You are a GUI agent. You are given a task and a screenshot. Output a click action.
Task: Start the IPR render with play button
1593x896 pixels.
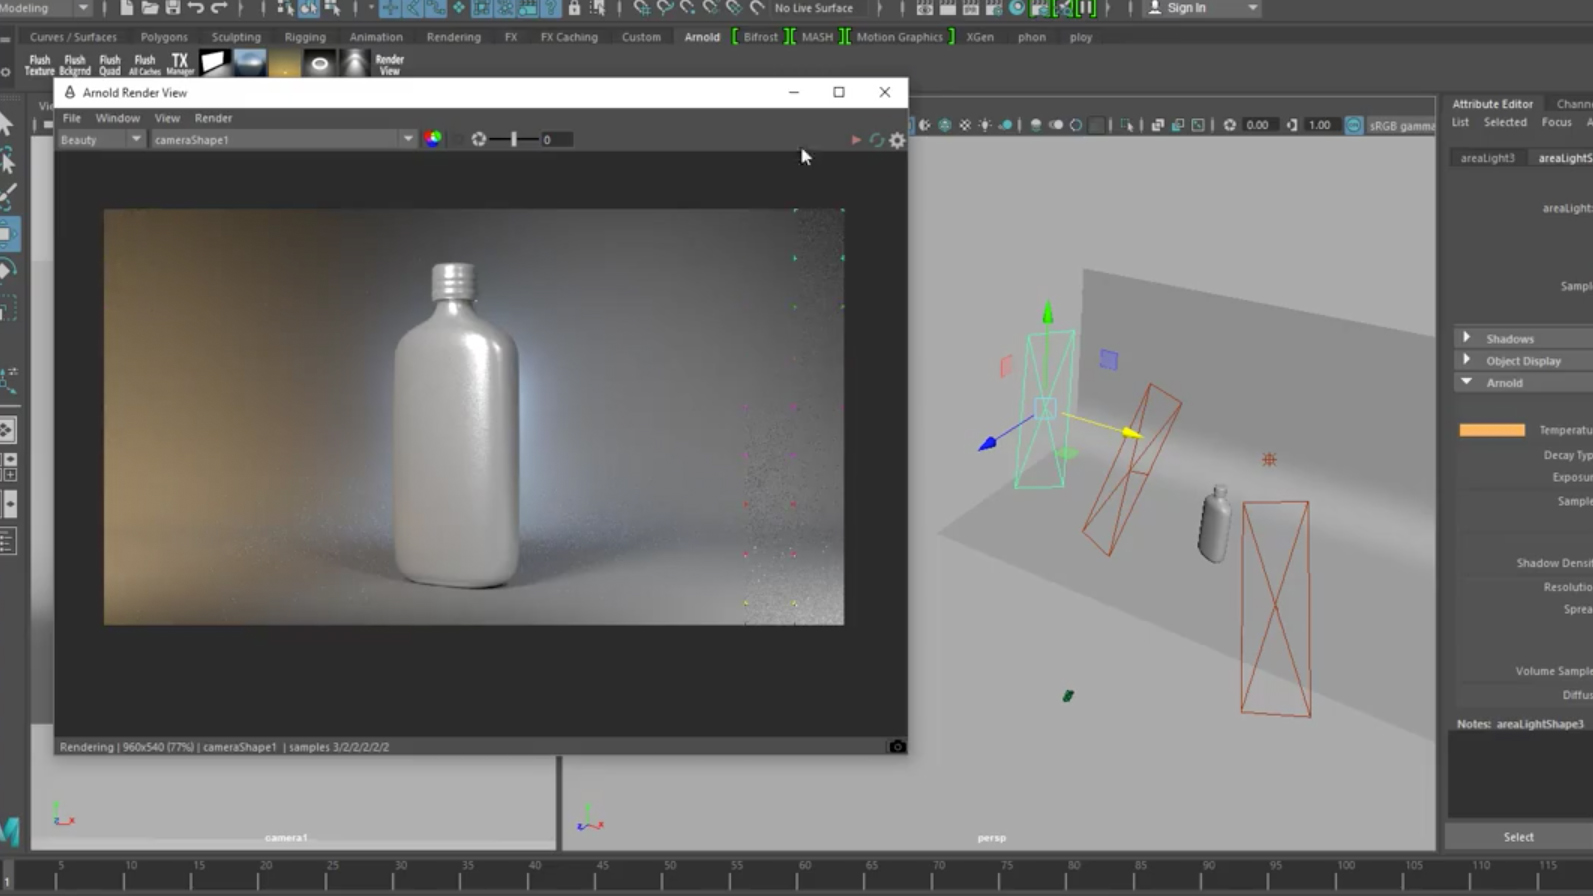[856, 140]
